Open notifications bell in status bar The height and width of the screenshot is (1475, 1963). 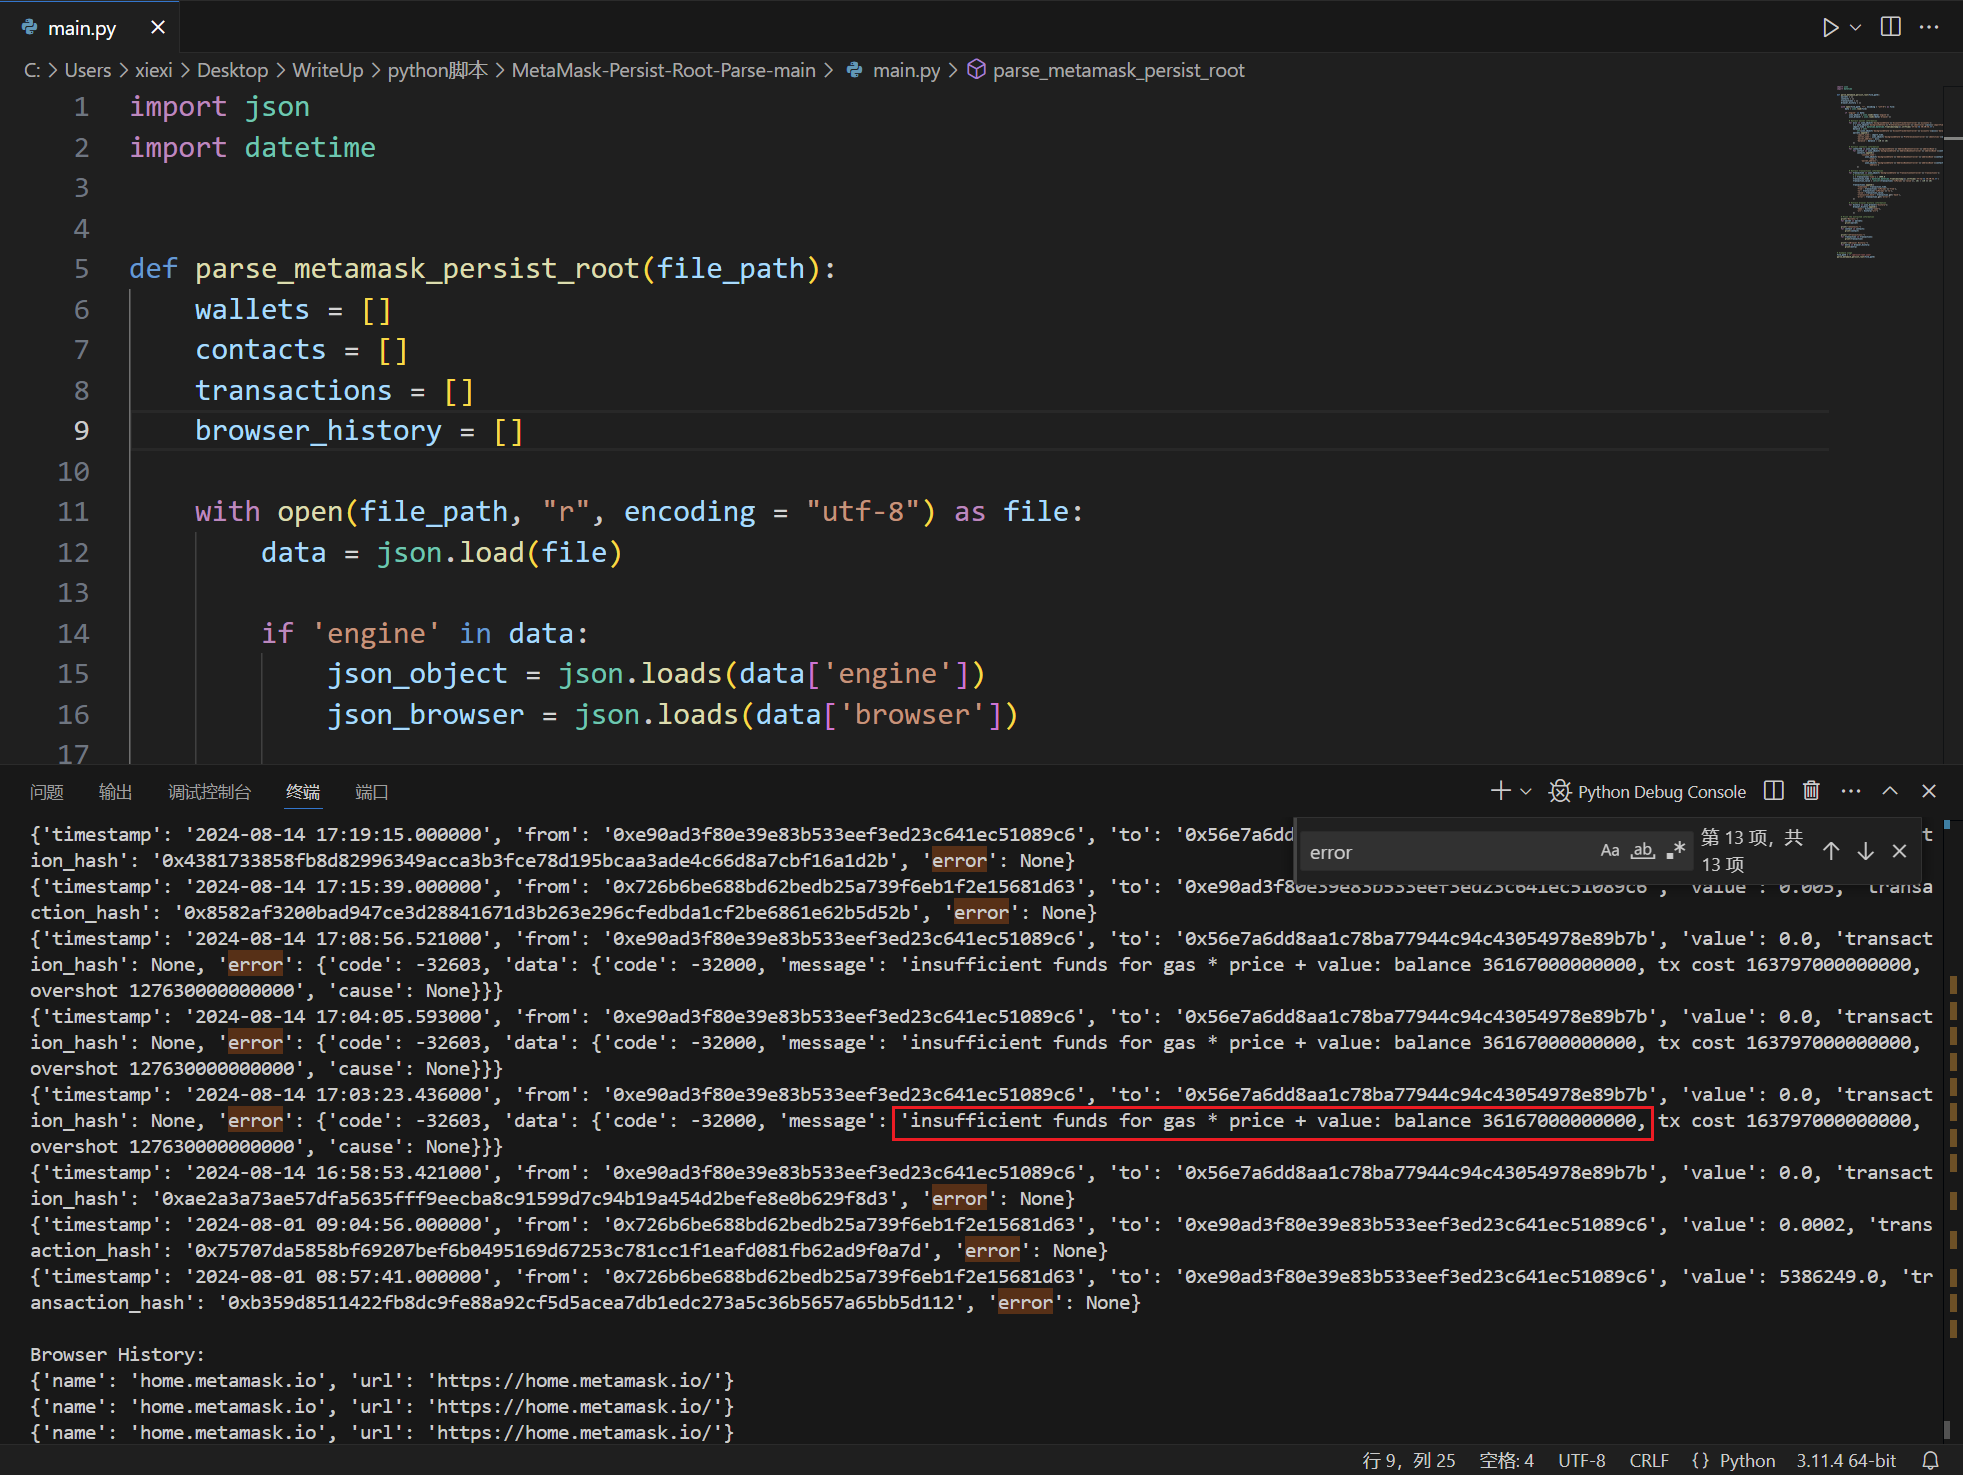(1931, 1460)
